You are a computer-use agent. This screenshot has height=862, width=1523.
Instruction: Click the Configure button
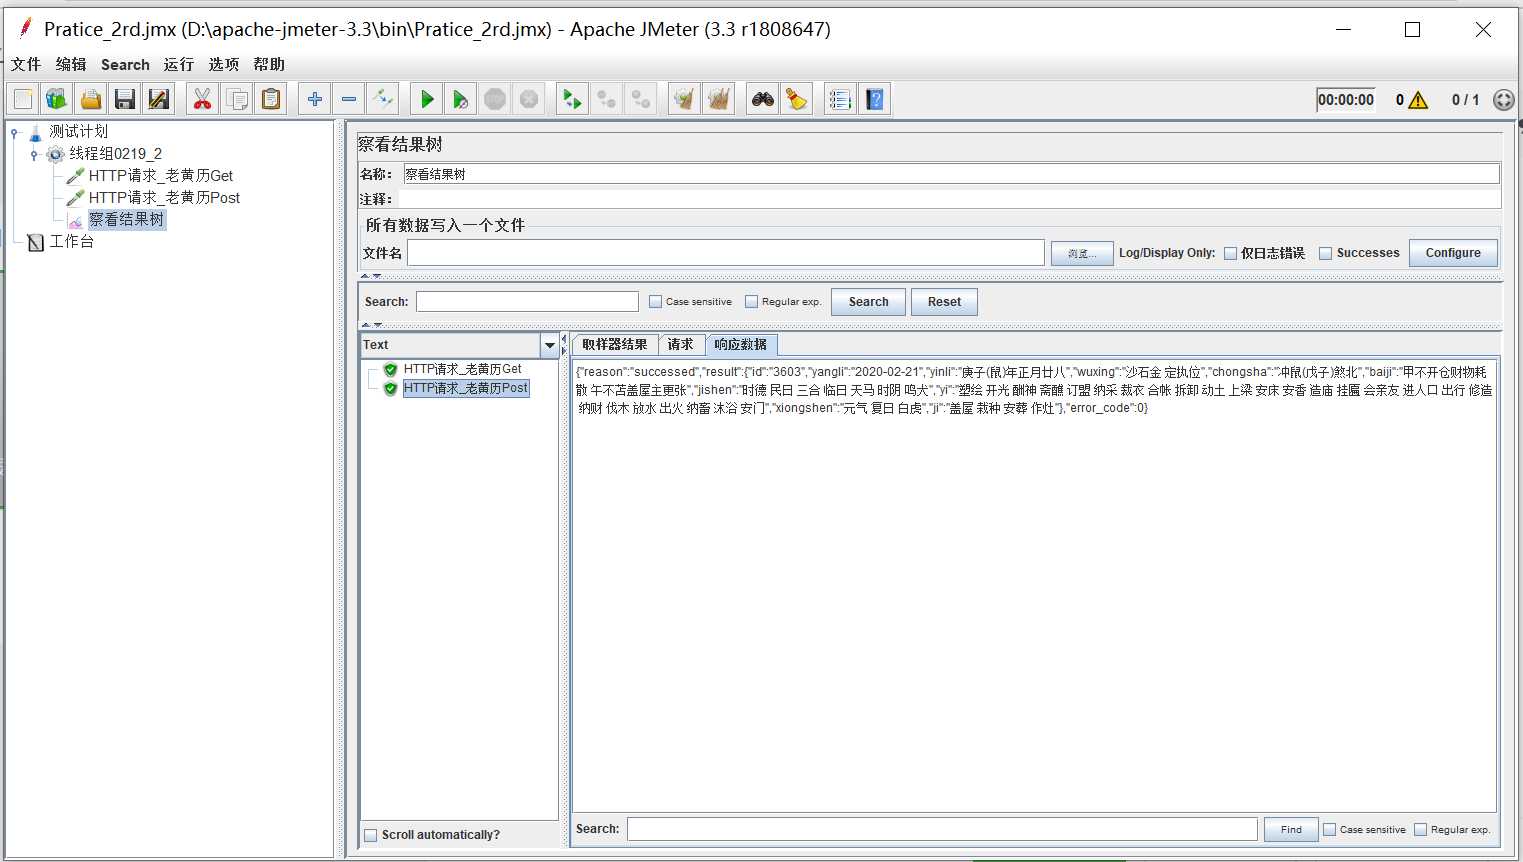pos(1453,253)
